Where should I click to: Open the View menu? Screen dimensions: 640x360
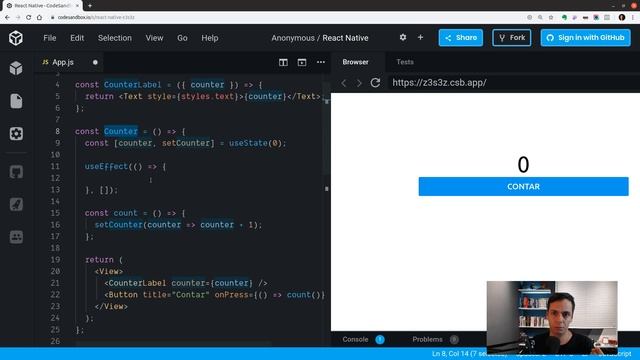[154, 38]
